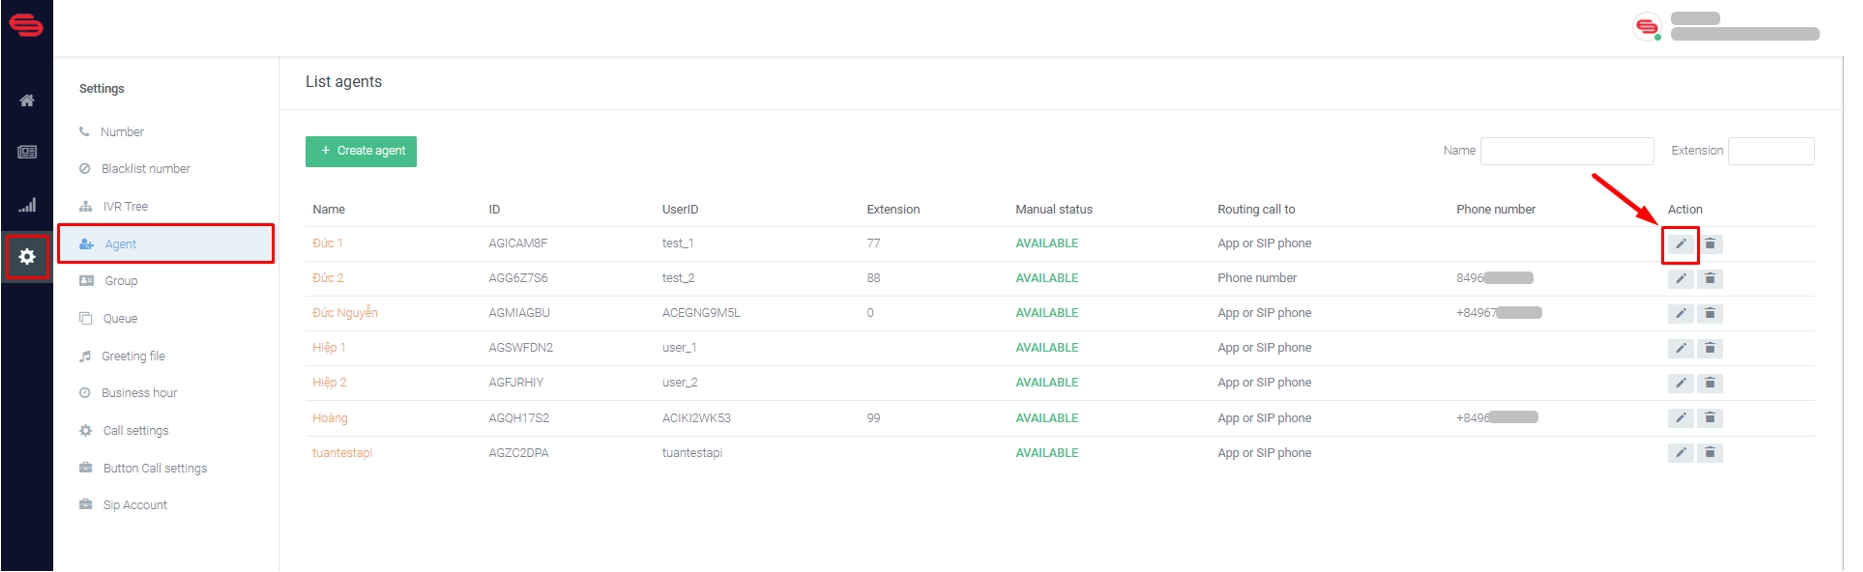Focus the Extension filter input field
1863x572 pixels.
click(x=1770, y=151)
